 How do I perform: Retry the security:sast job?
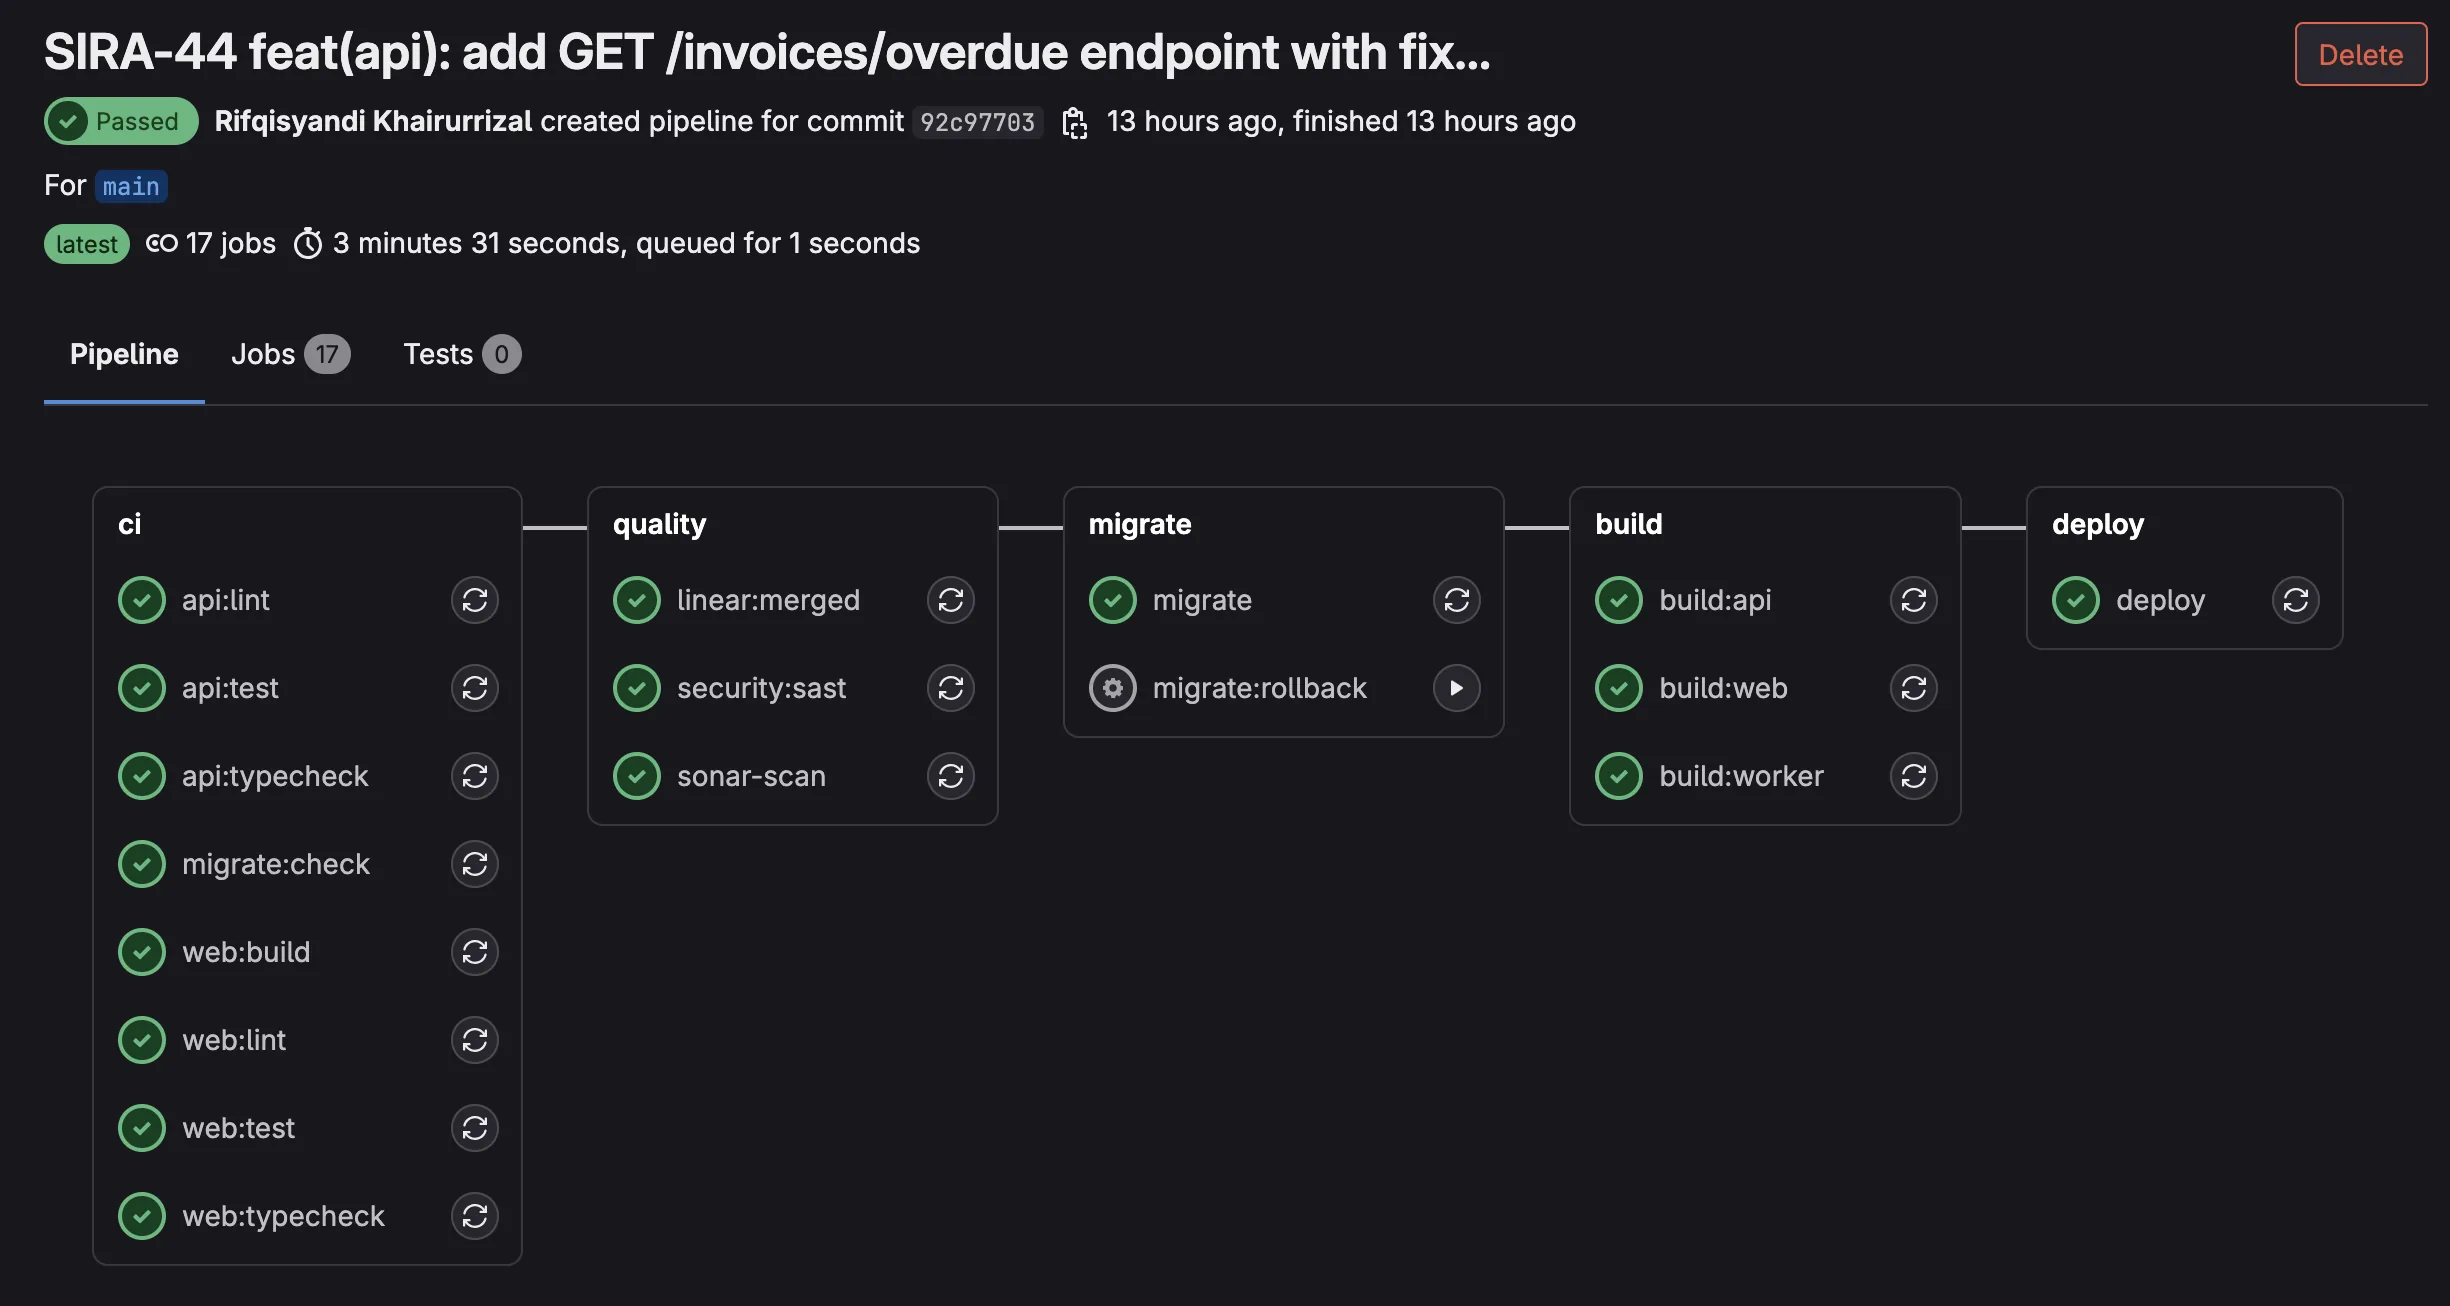pyautogui.click(x=950, y=688)
